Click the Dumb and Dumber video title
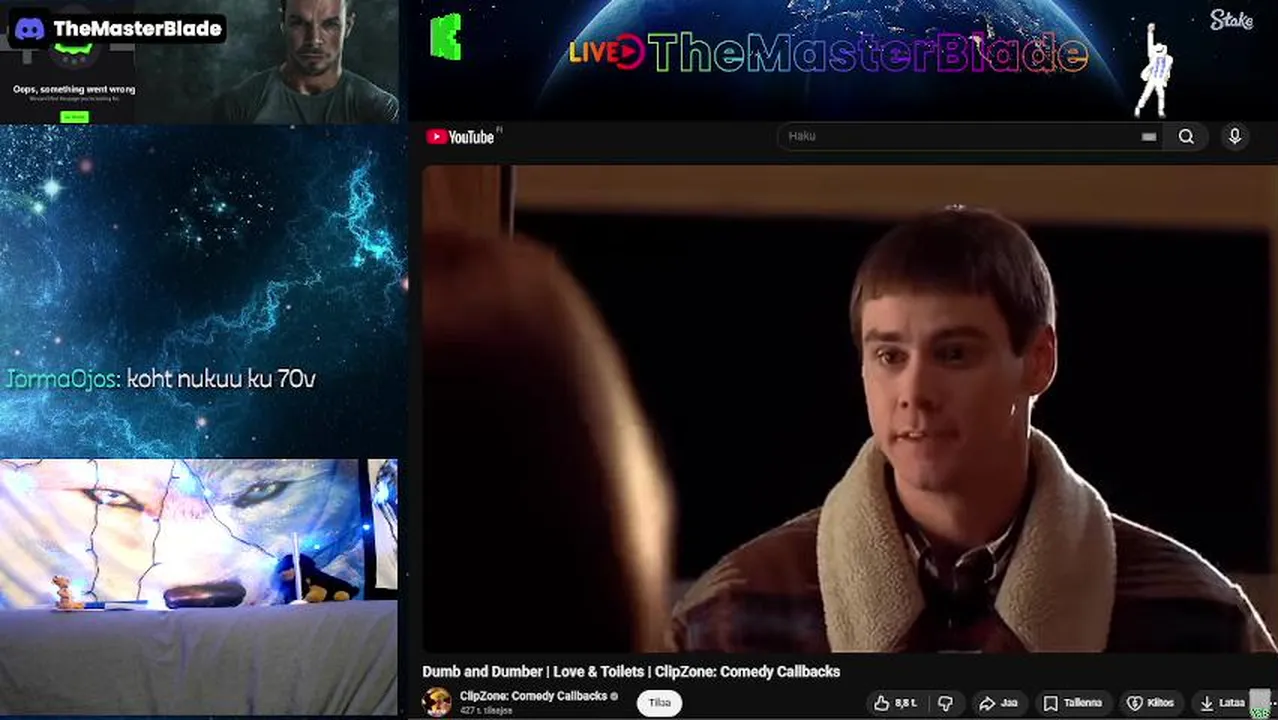Viewport: 1278px width, 720px height. [x=631, y=671]
